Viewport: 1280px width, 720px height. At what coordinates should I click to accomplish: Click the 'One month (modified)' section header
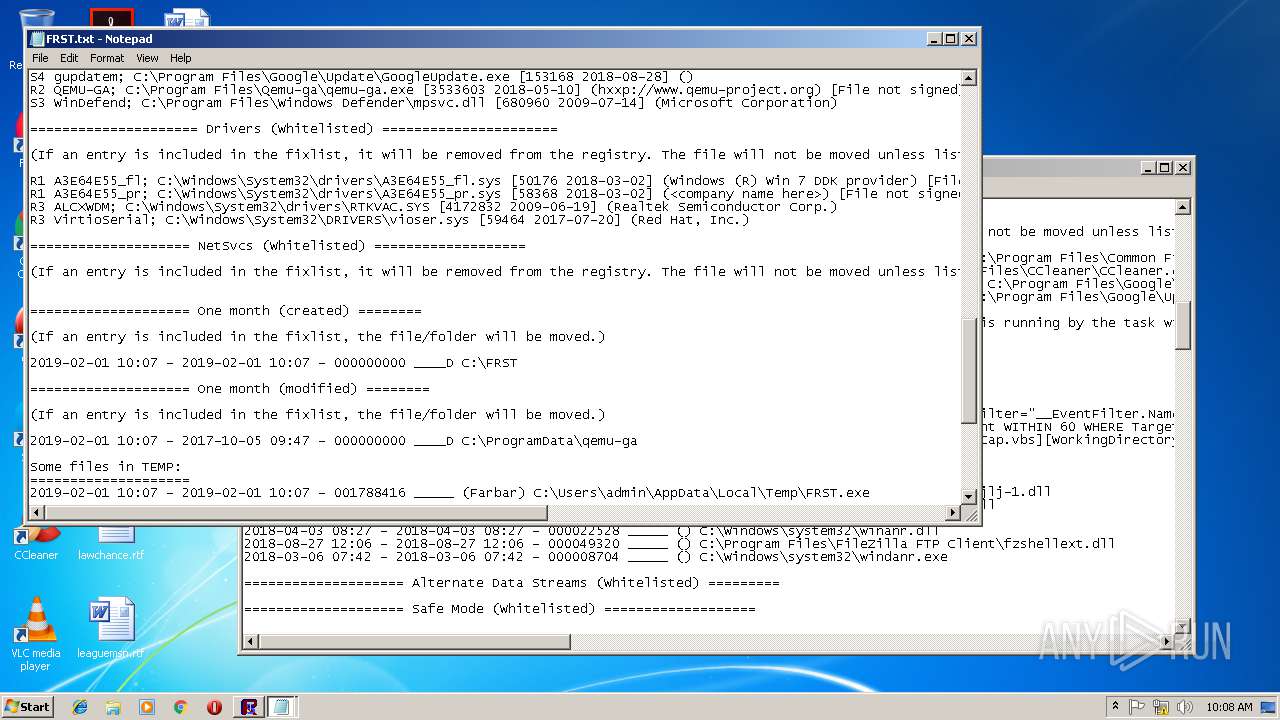[x=229, y=388]
